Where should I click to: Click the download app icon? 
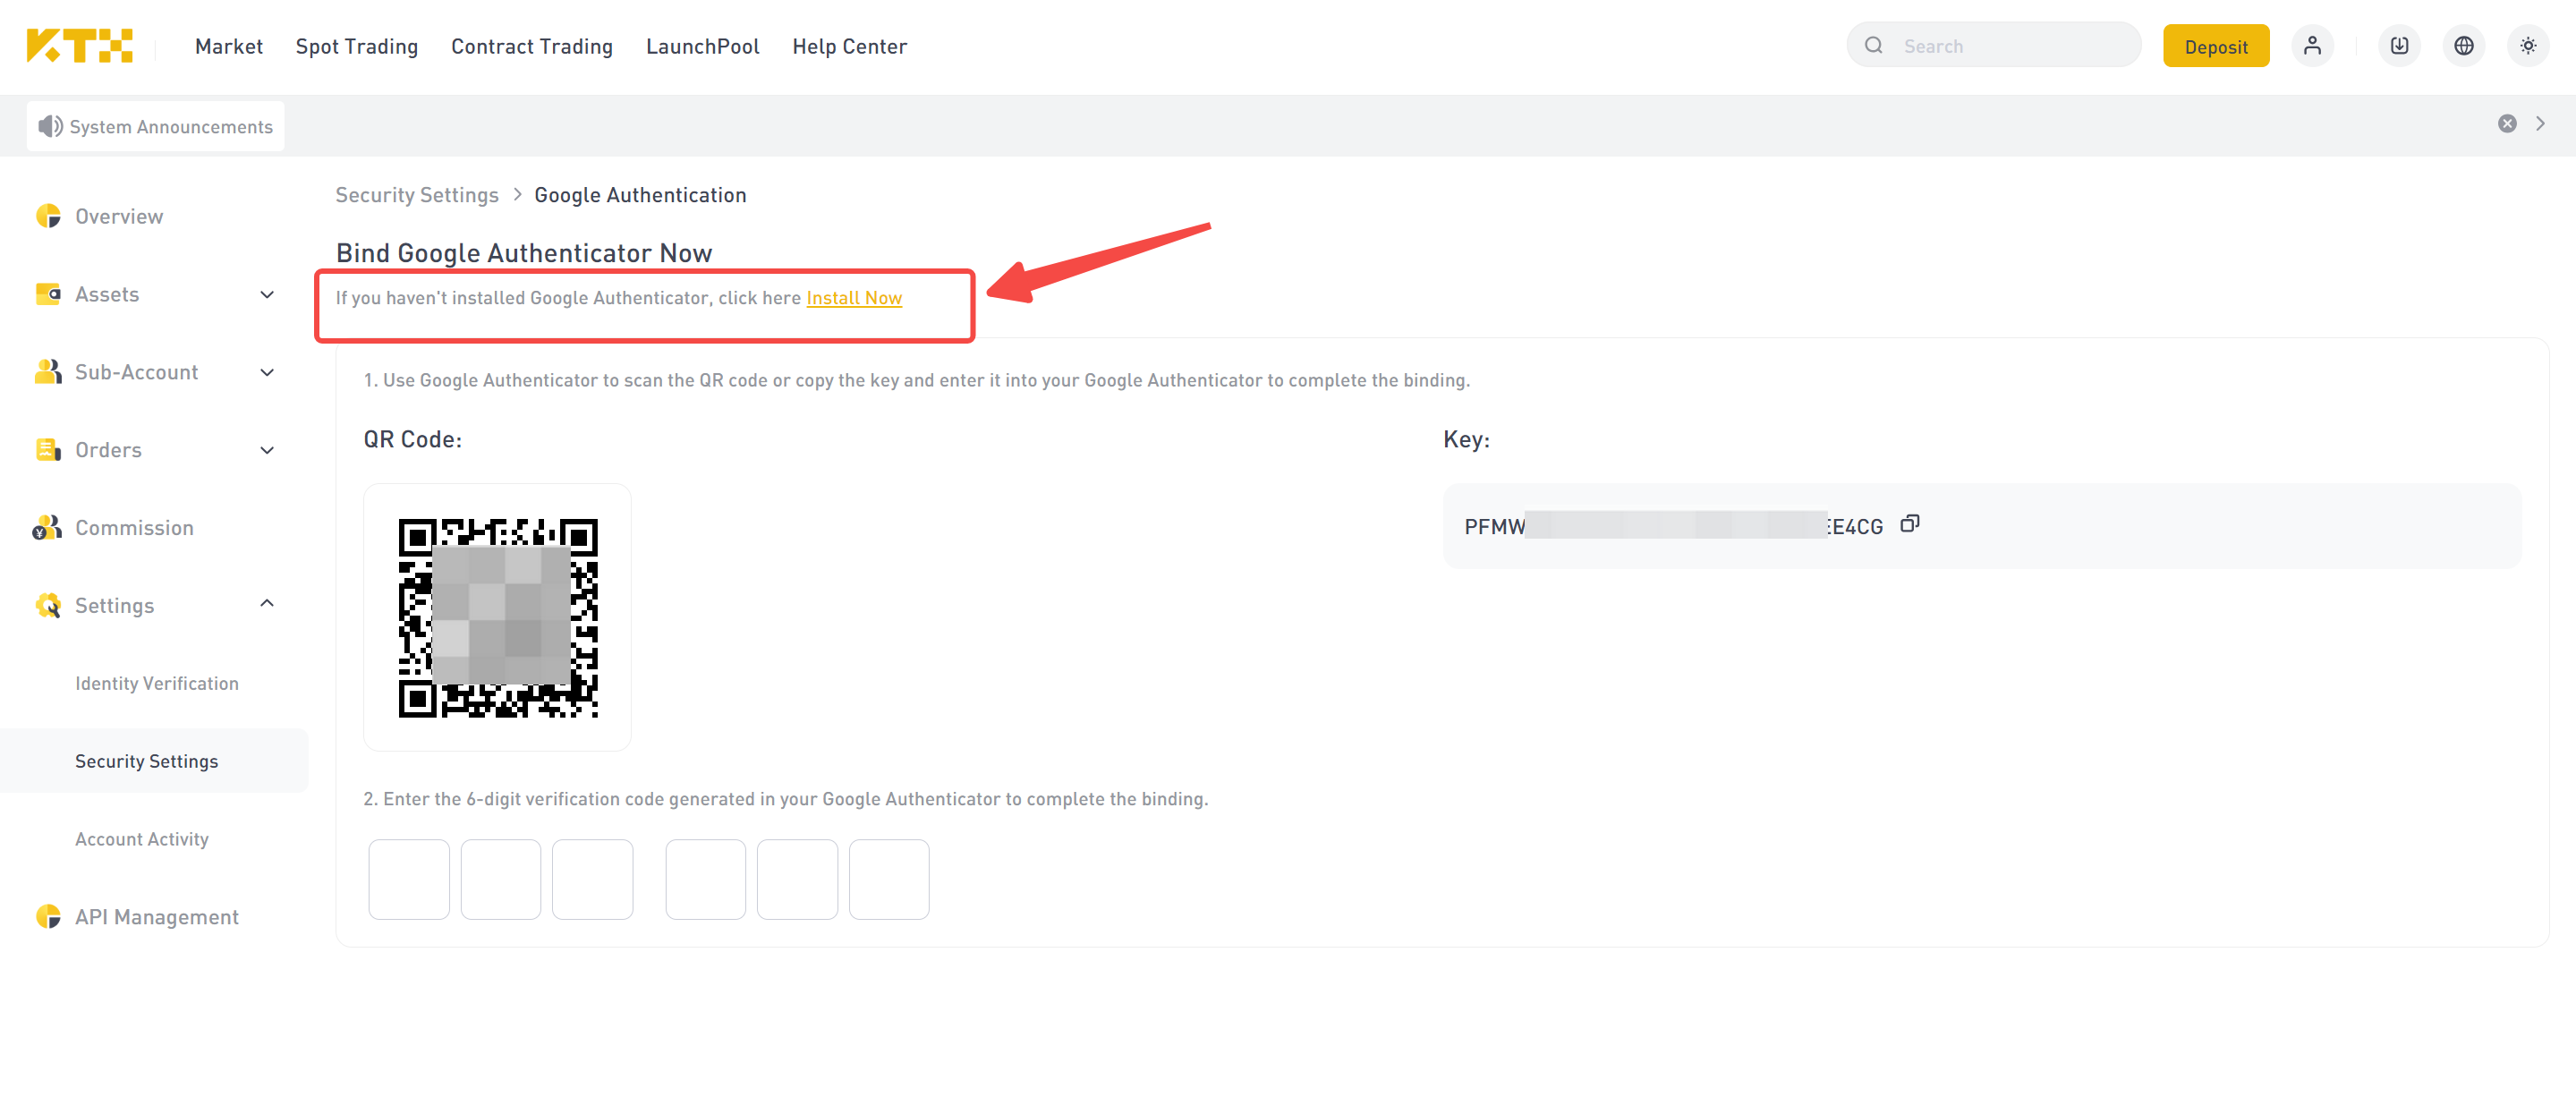(x=2399, y=46)
